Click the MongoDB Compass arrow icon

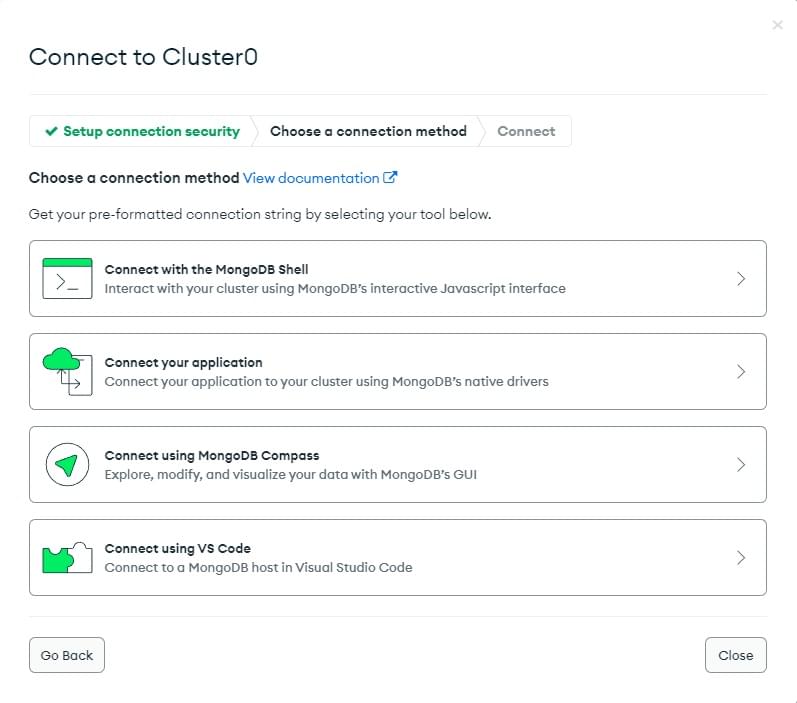tap(67, 464)
